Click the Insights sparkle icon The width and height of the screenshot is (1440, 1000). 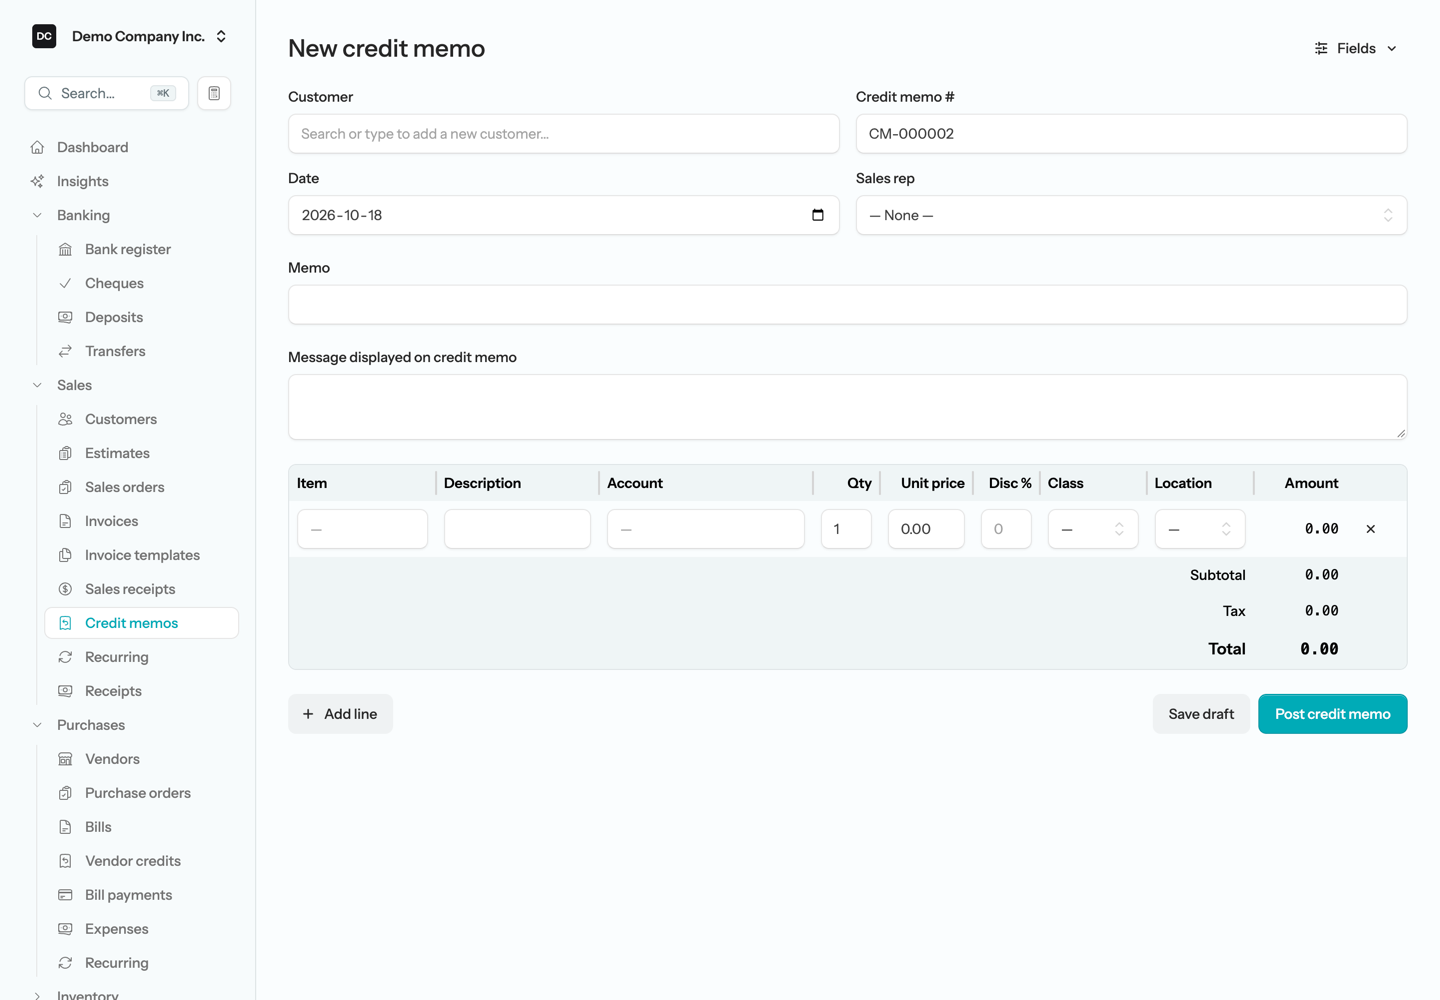[x=37, y=181]
